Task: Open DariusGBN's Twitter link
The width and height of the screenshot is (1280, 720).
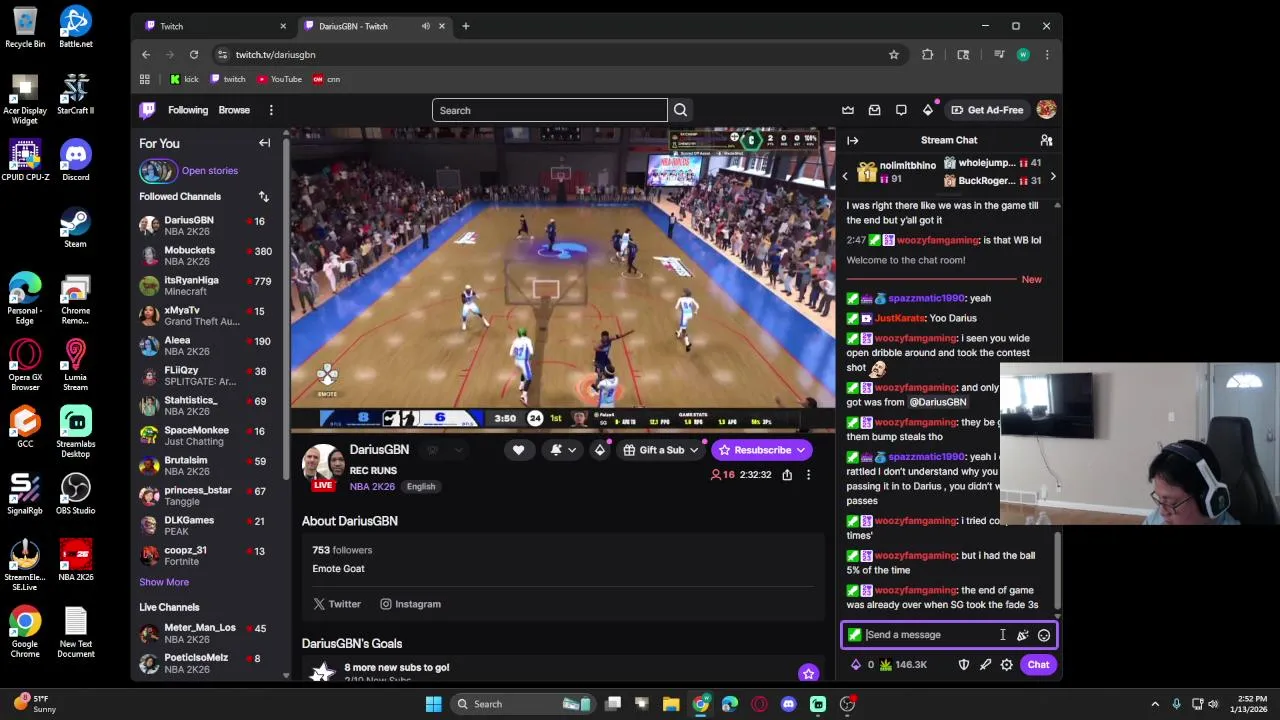Action: coord(337,604)
